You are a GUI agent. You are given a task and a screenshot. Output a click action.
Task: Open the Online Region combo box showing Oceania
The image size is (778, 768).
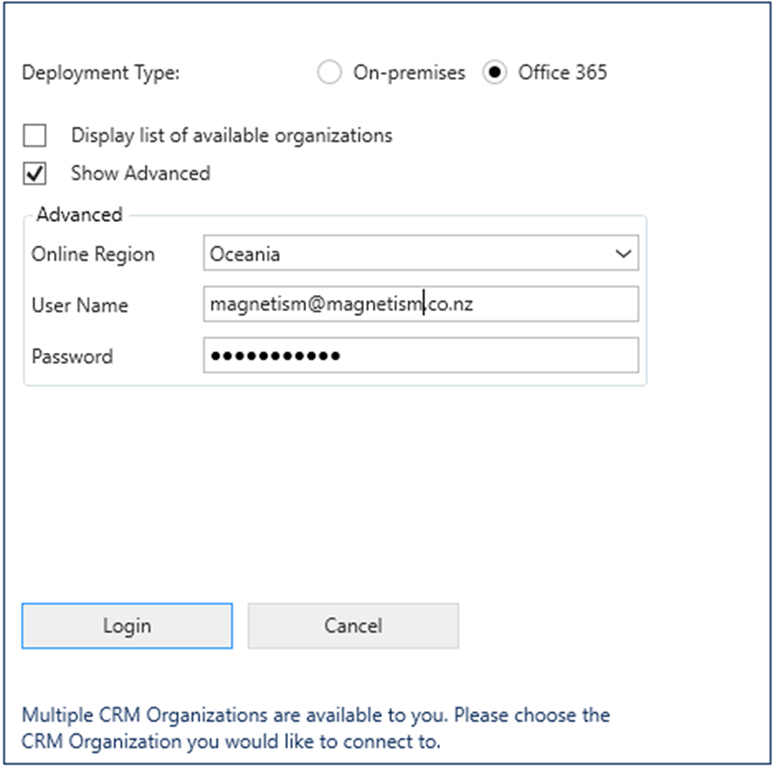tap(405, 254)
